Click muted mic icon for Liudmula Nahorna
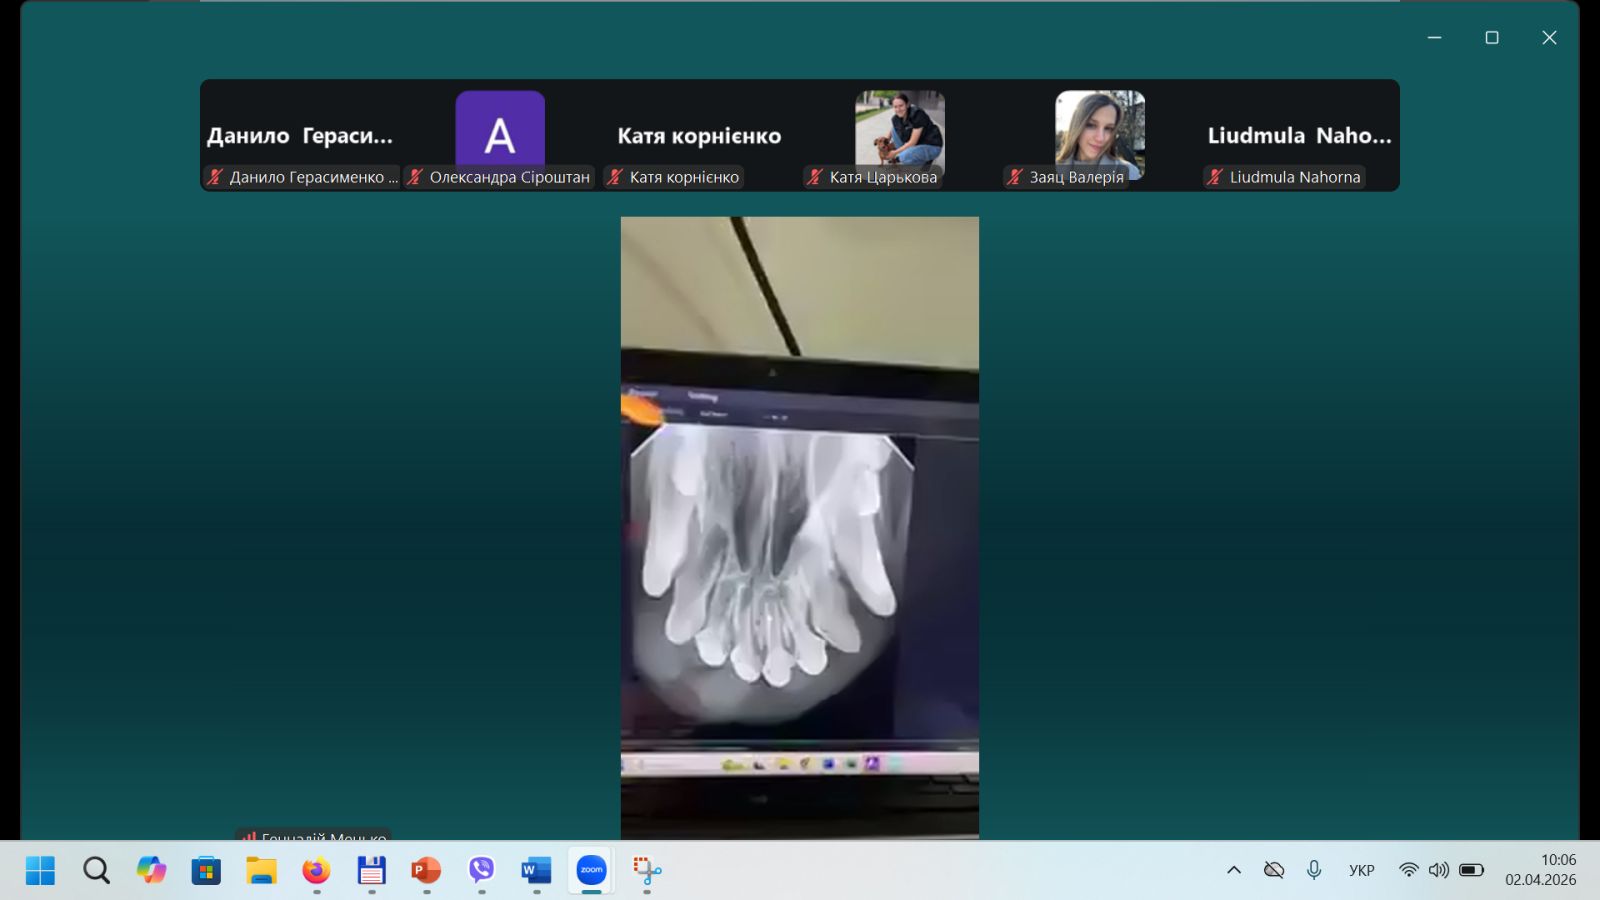The width and height of the screenshot is (1600, 900). coord(1215,177)
